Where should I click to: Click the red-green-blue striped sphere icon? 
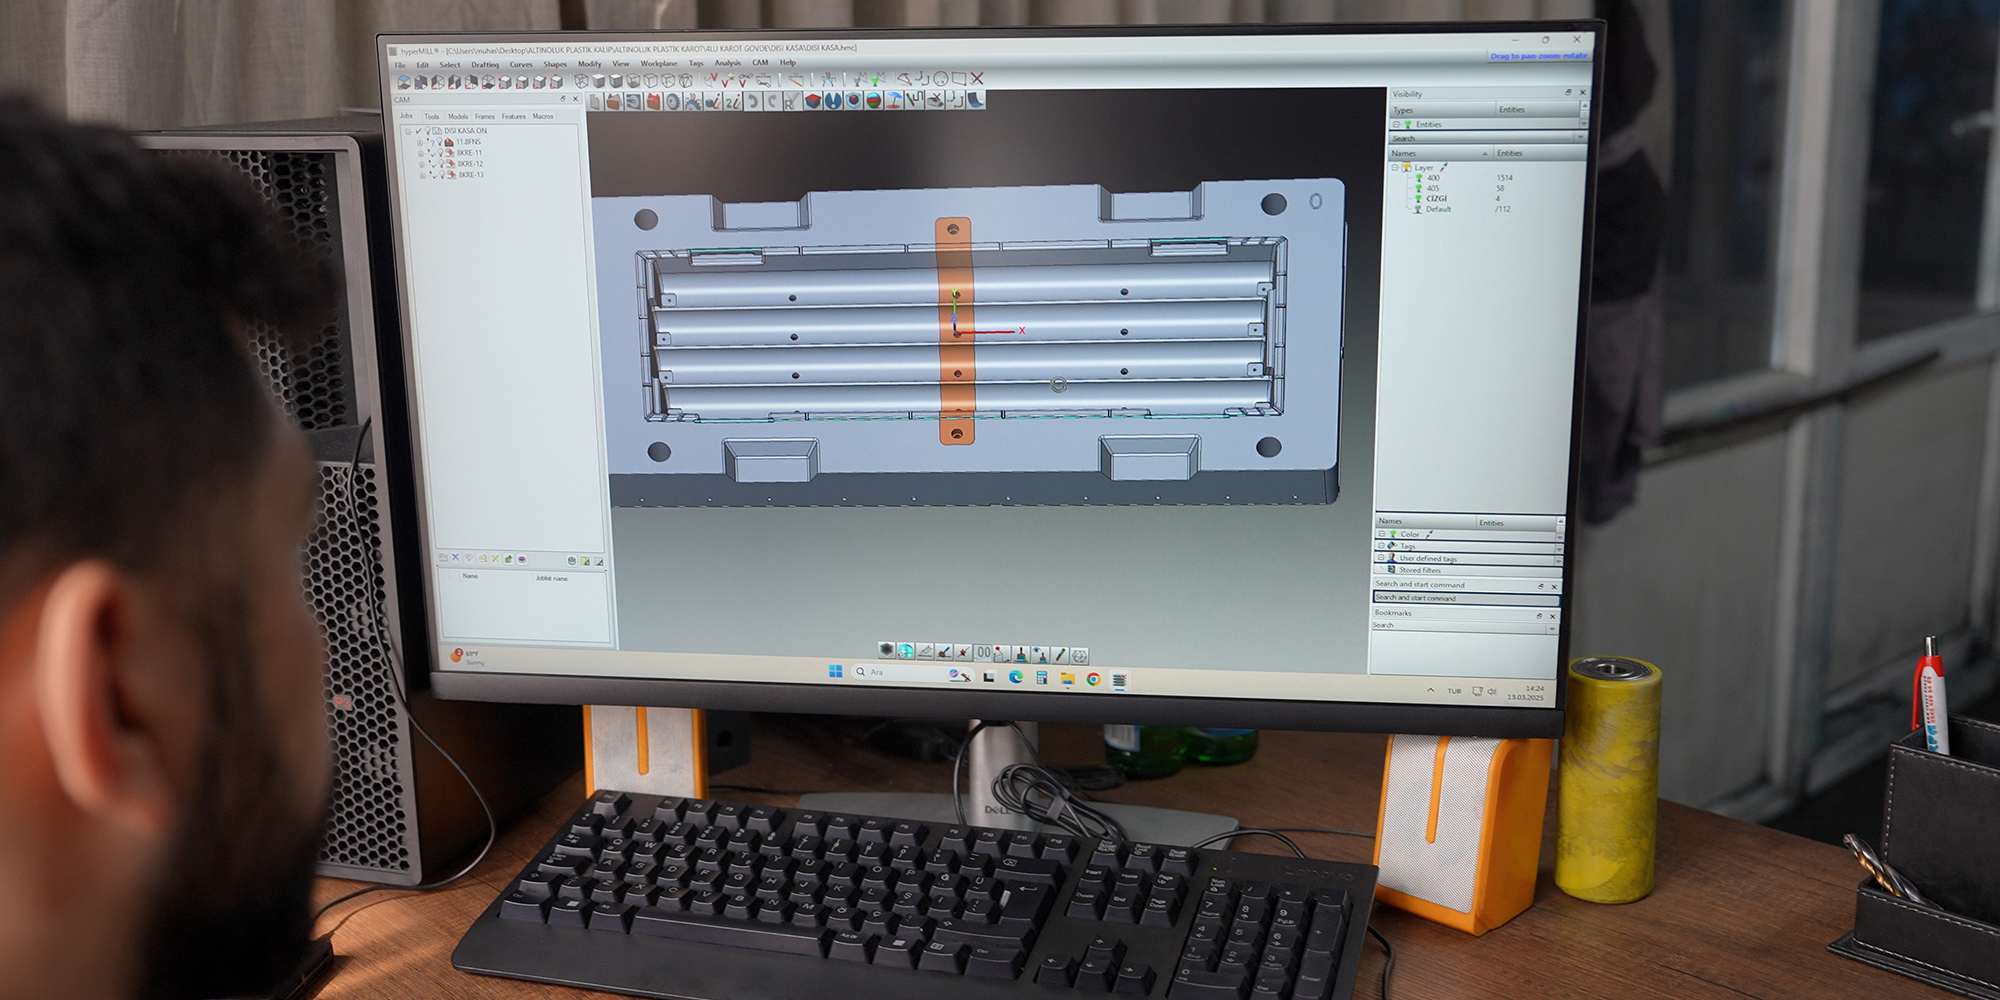(873, 101)
